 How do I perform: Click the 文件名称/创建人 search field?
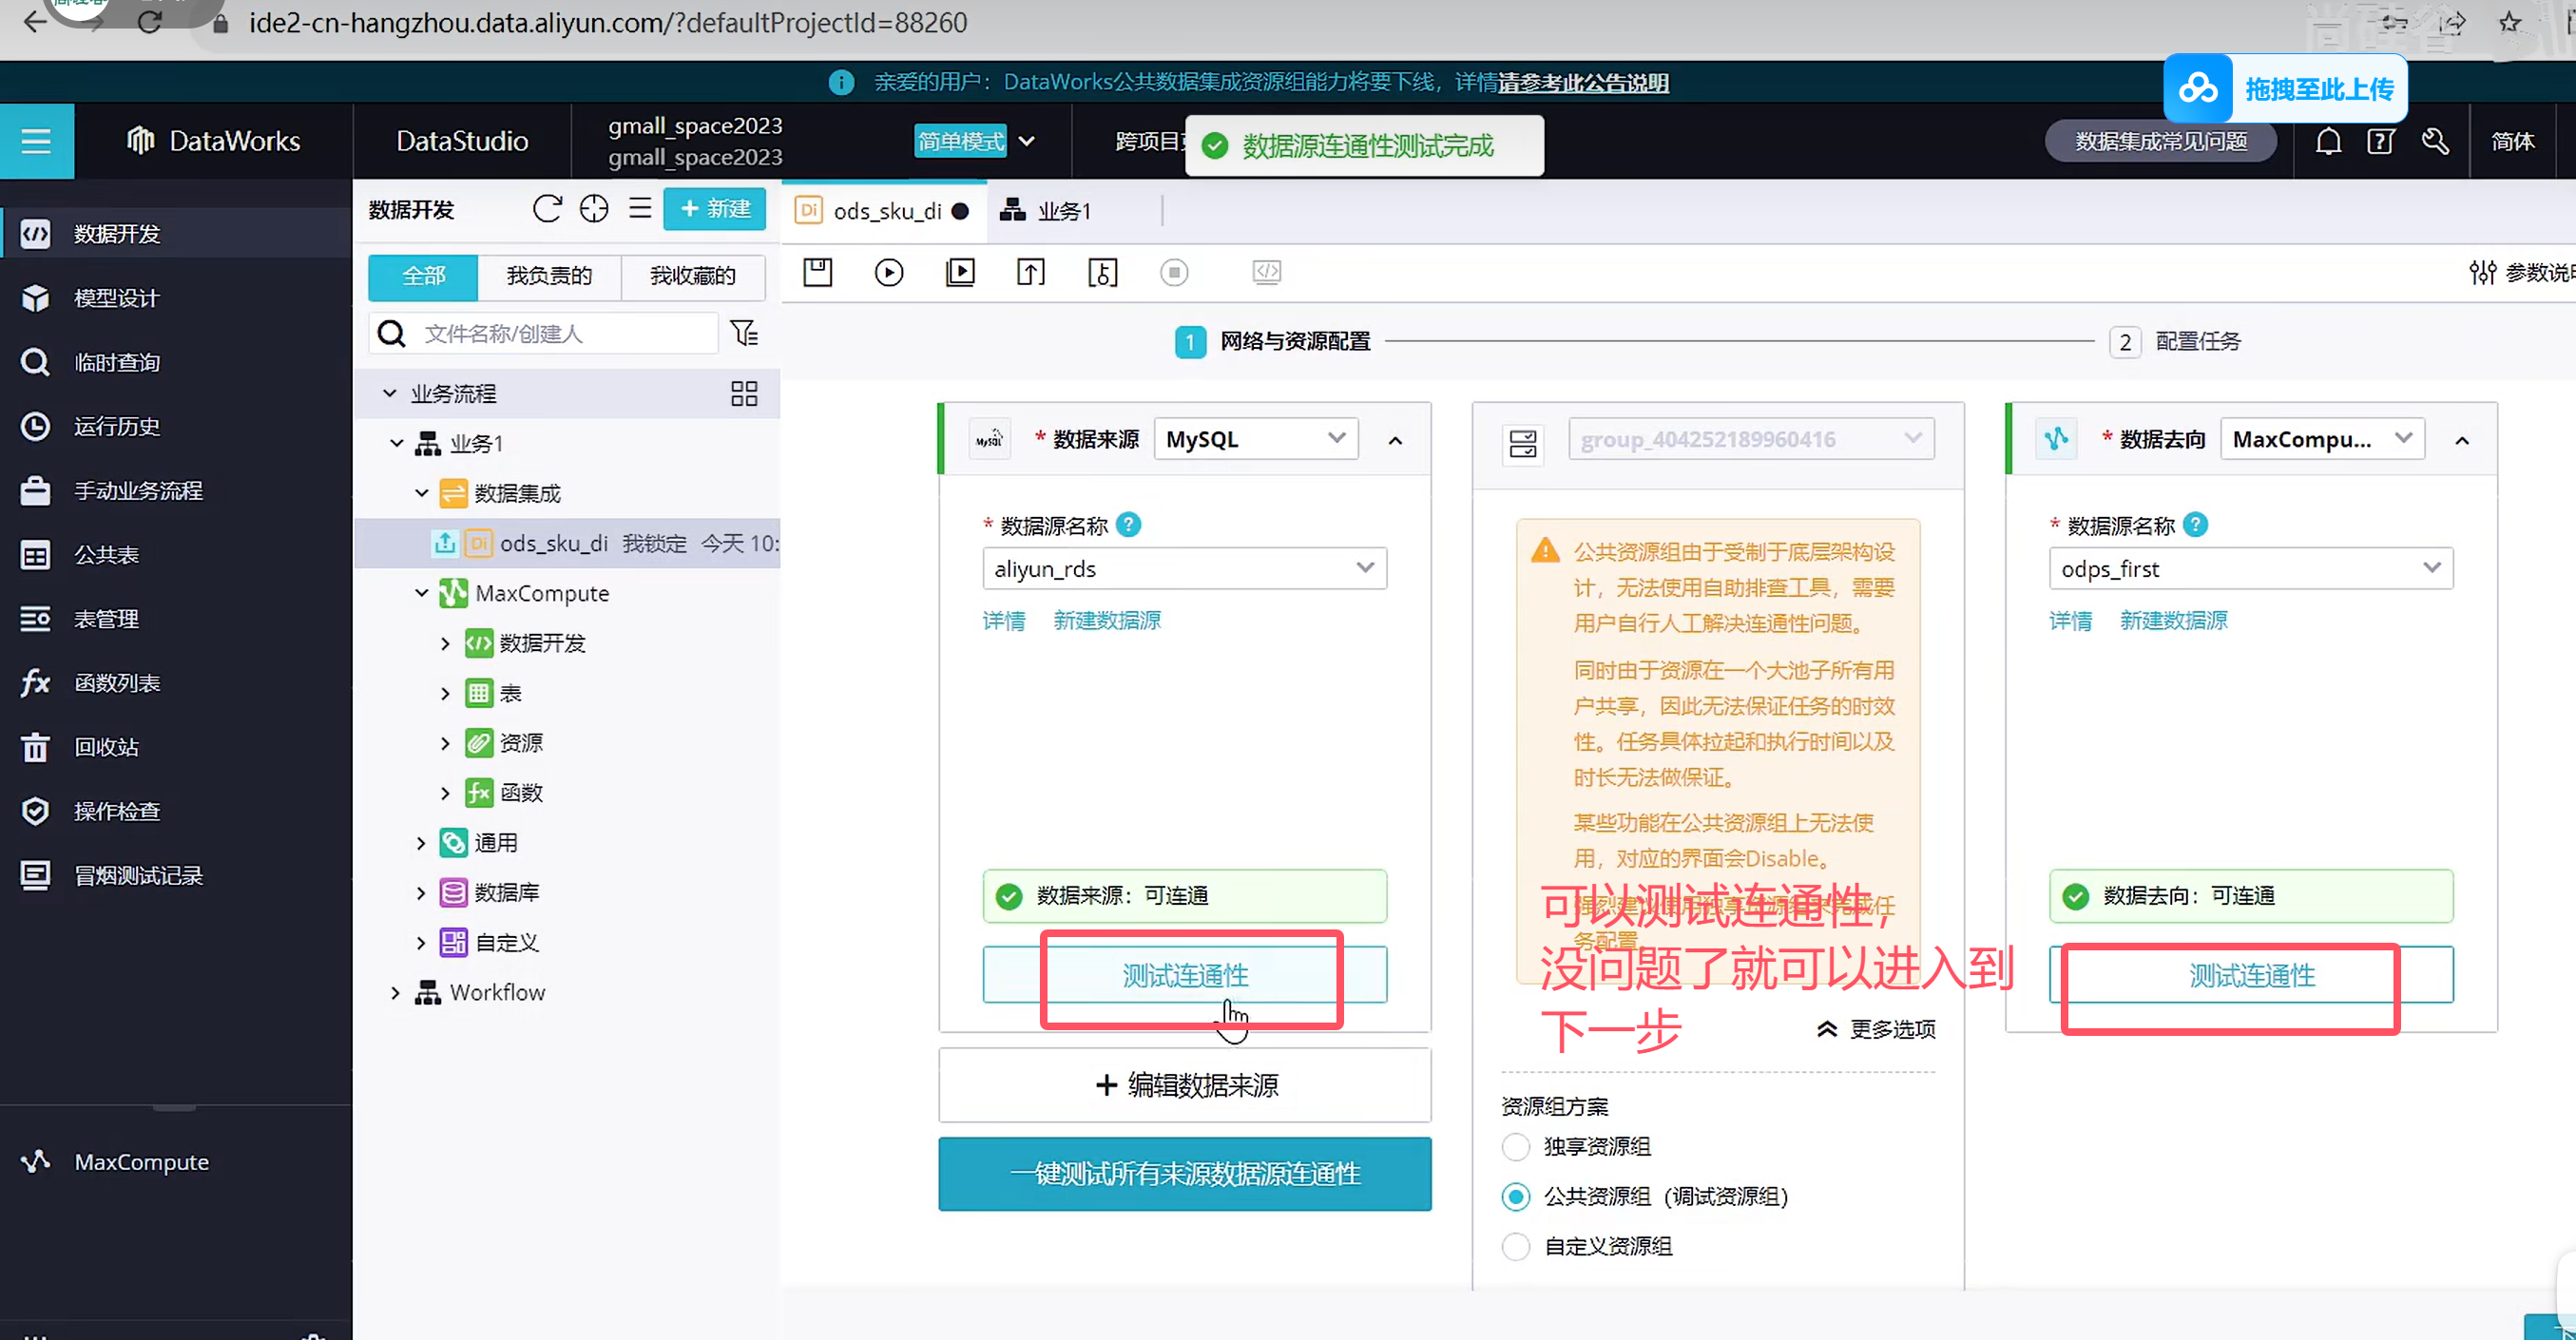coord(560,333)
